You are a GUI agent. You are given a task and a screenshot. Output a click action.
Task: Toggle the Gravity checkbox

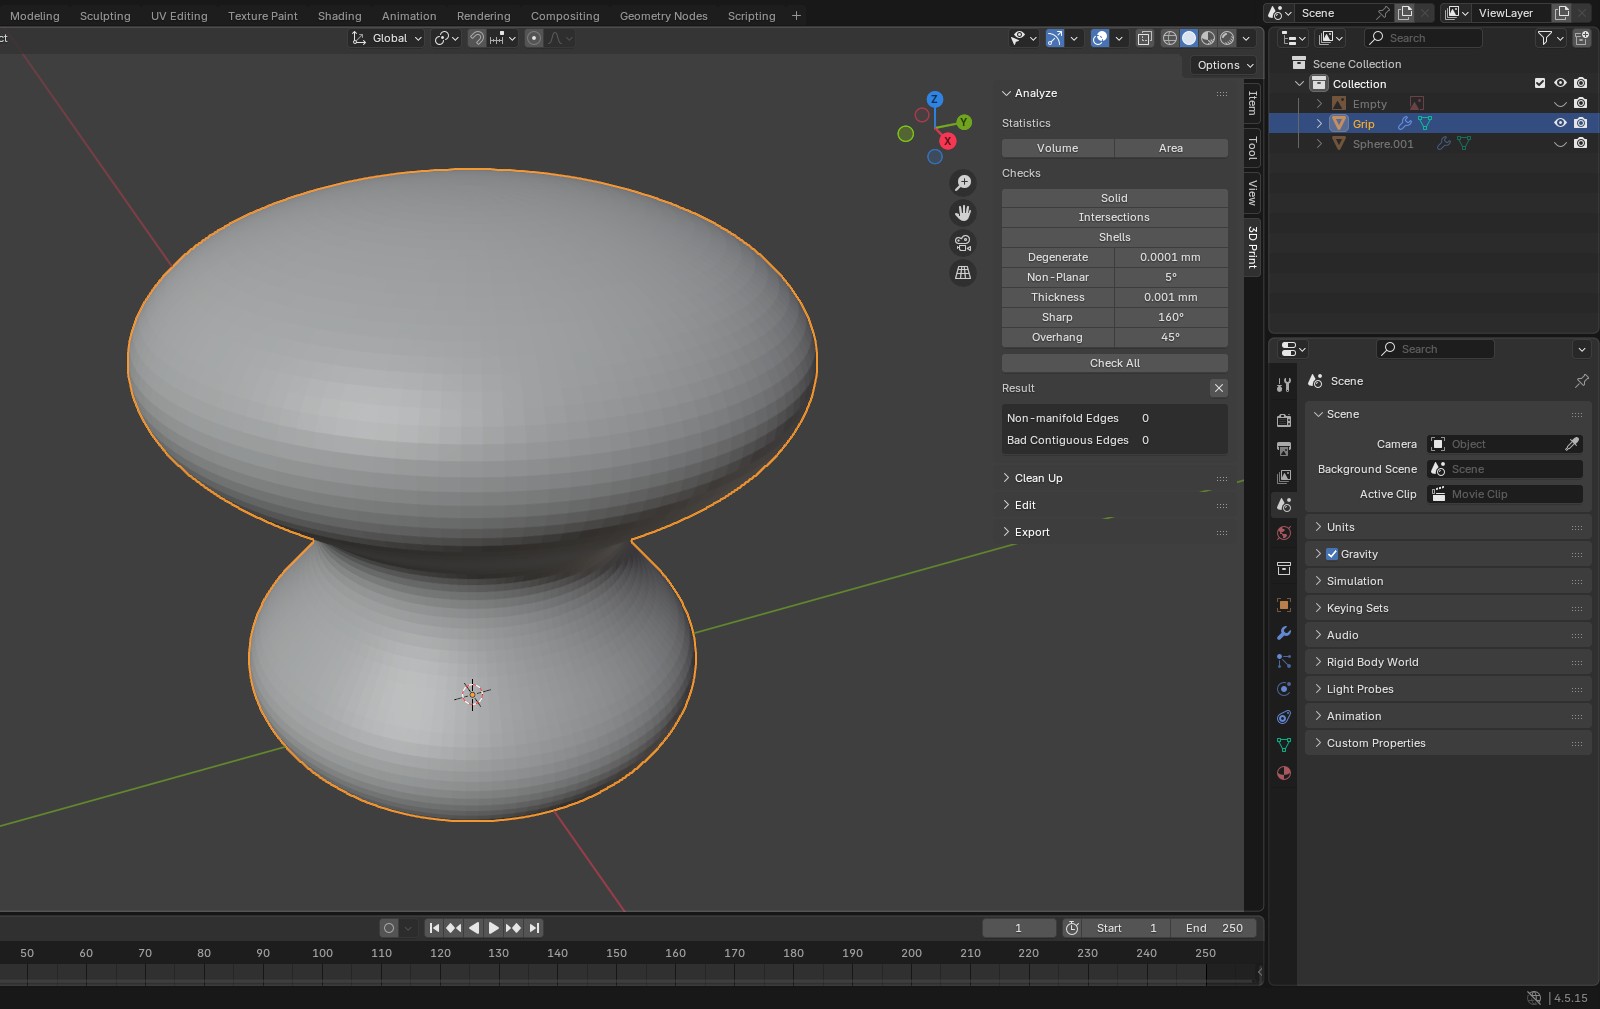pyautogui.click(x=1332, y=554)
